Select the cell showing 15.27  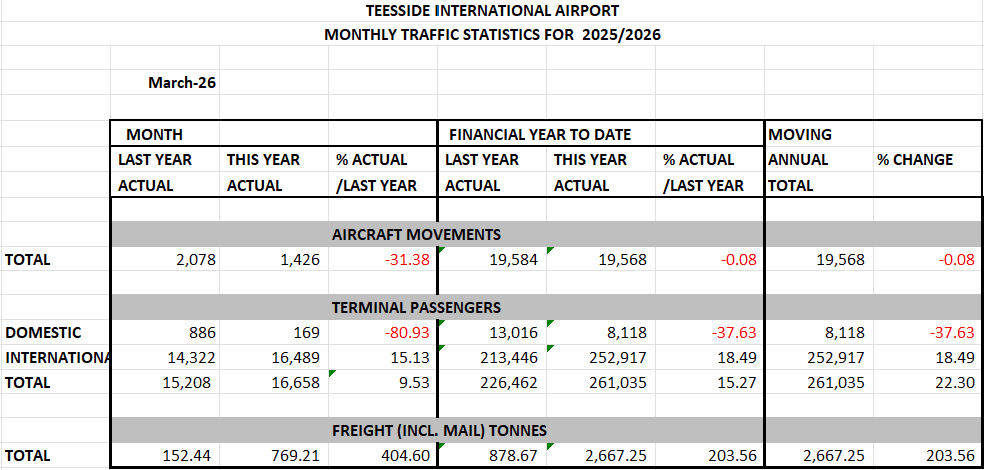click(x=710, y=382)
